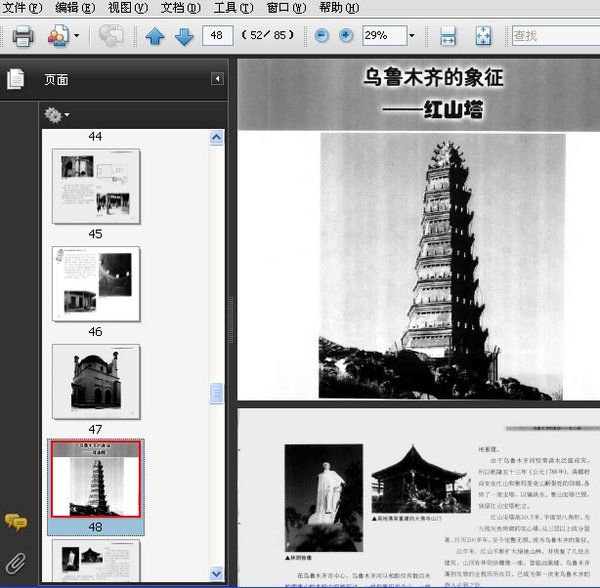Go to next page with down arrow
This screenshot has height=588, width=600.
(x=184, y=36)
